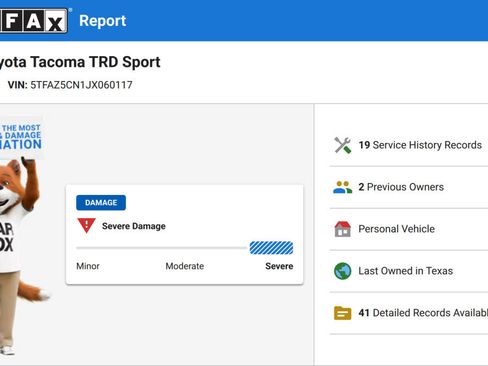Open 2 Previous Owners entry
This screenshot has height=366, width=488.
(401, 187)
